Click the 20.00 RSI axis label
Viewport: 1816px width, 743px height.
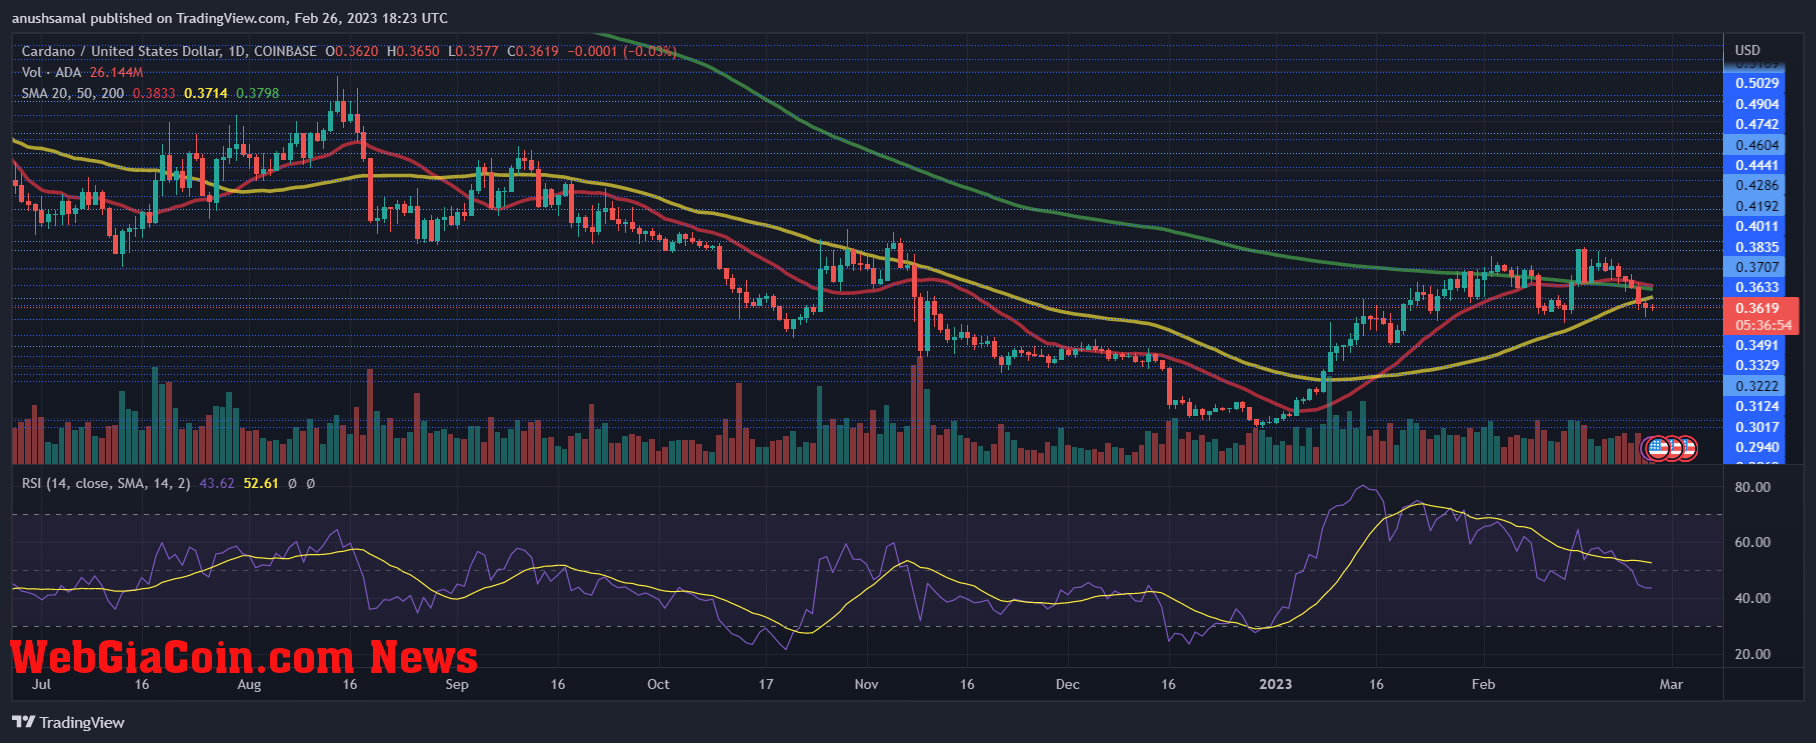1752,654
